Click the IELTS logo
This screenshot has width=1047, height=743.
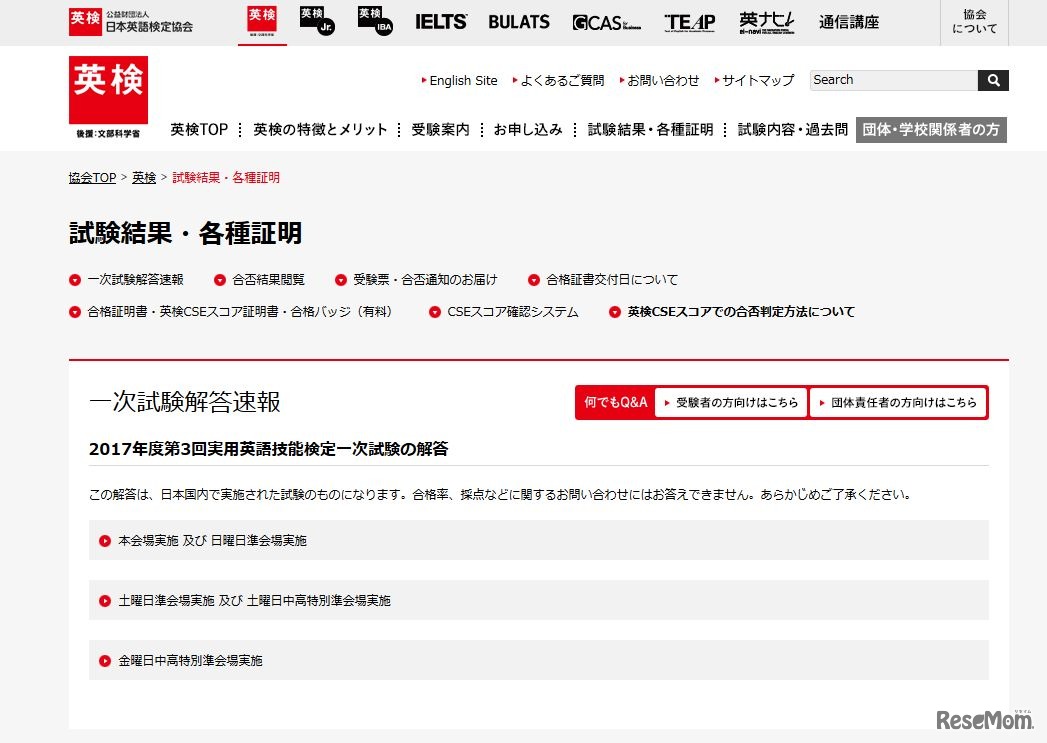(440, 22)
